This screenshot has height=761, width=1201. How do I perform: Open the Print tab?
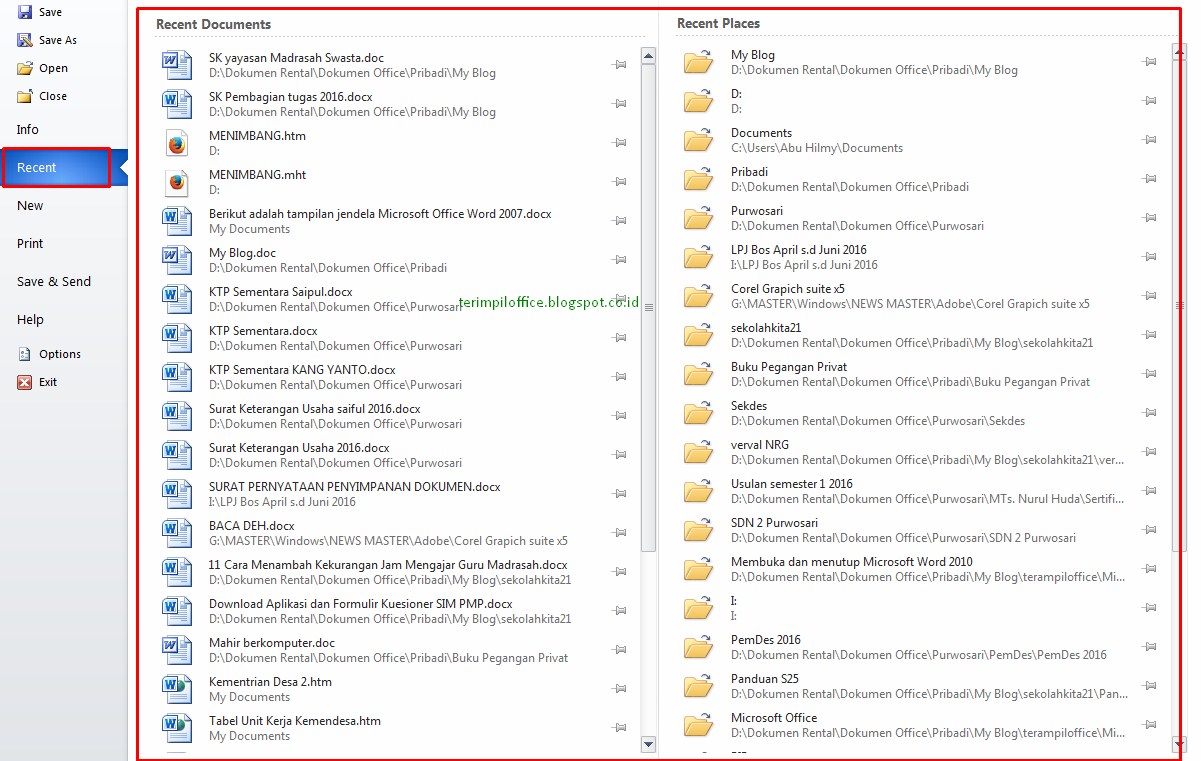29,243
